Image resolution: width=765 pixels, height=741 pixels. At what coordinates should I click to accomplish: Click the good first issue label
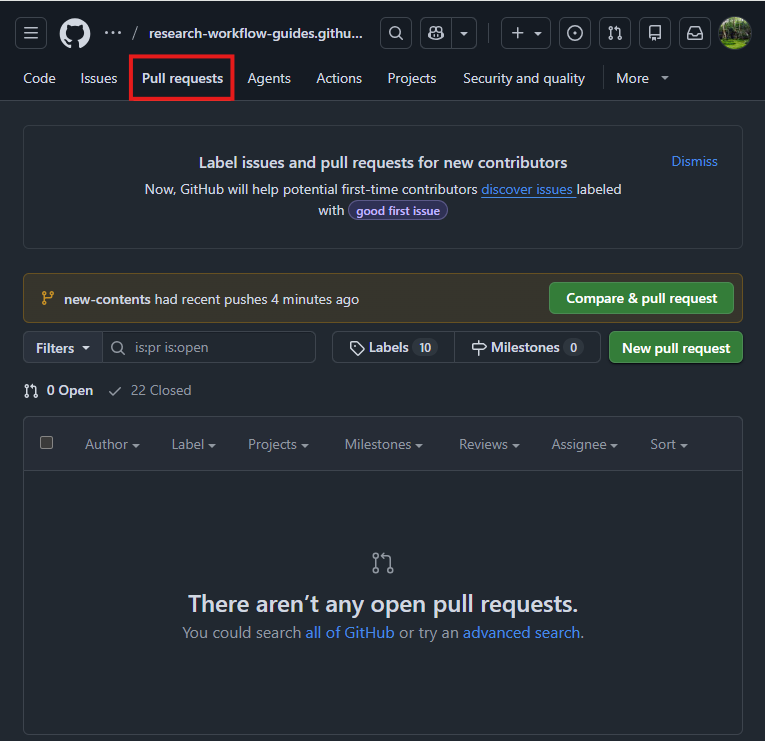(398, 211)
